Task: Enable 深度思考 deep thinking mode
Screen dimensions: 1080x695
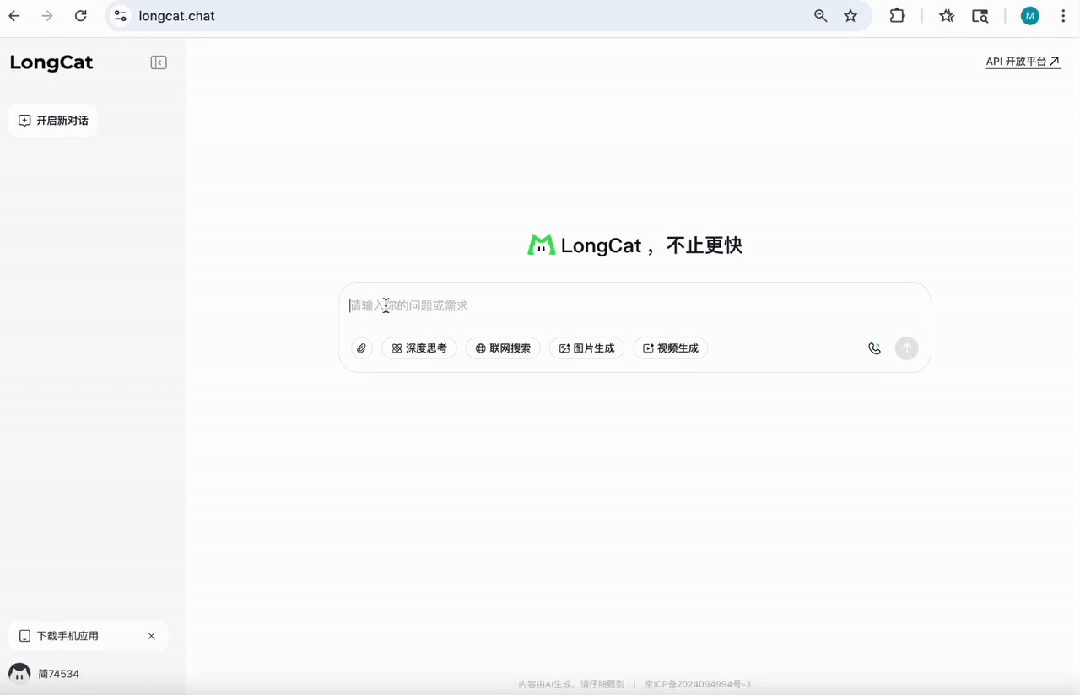Action: pos(419,348)
